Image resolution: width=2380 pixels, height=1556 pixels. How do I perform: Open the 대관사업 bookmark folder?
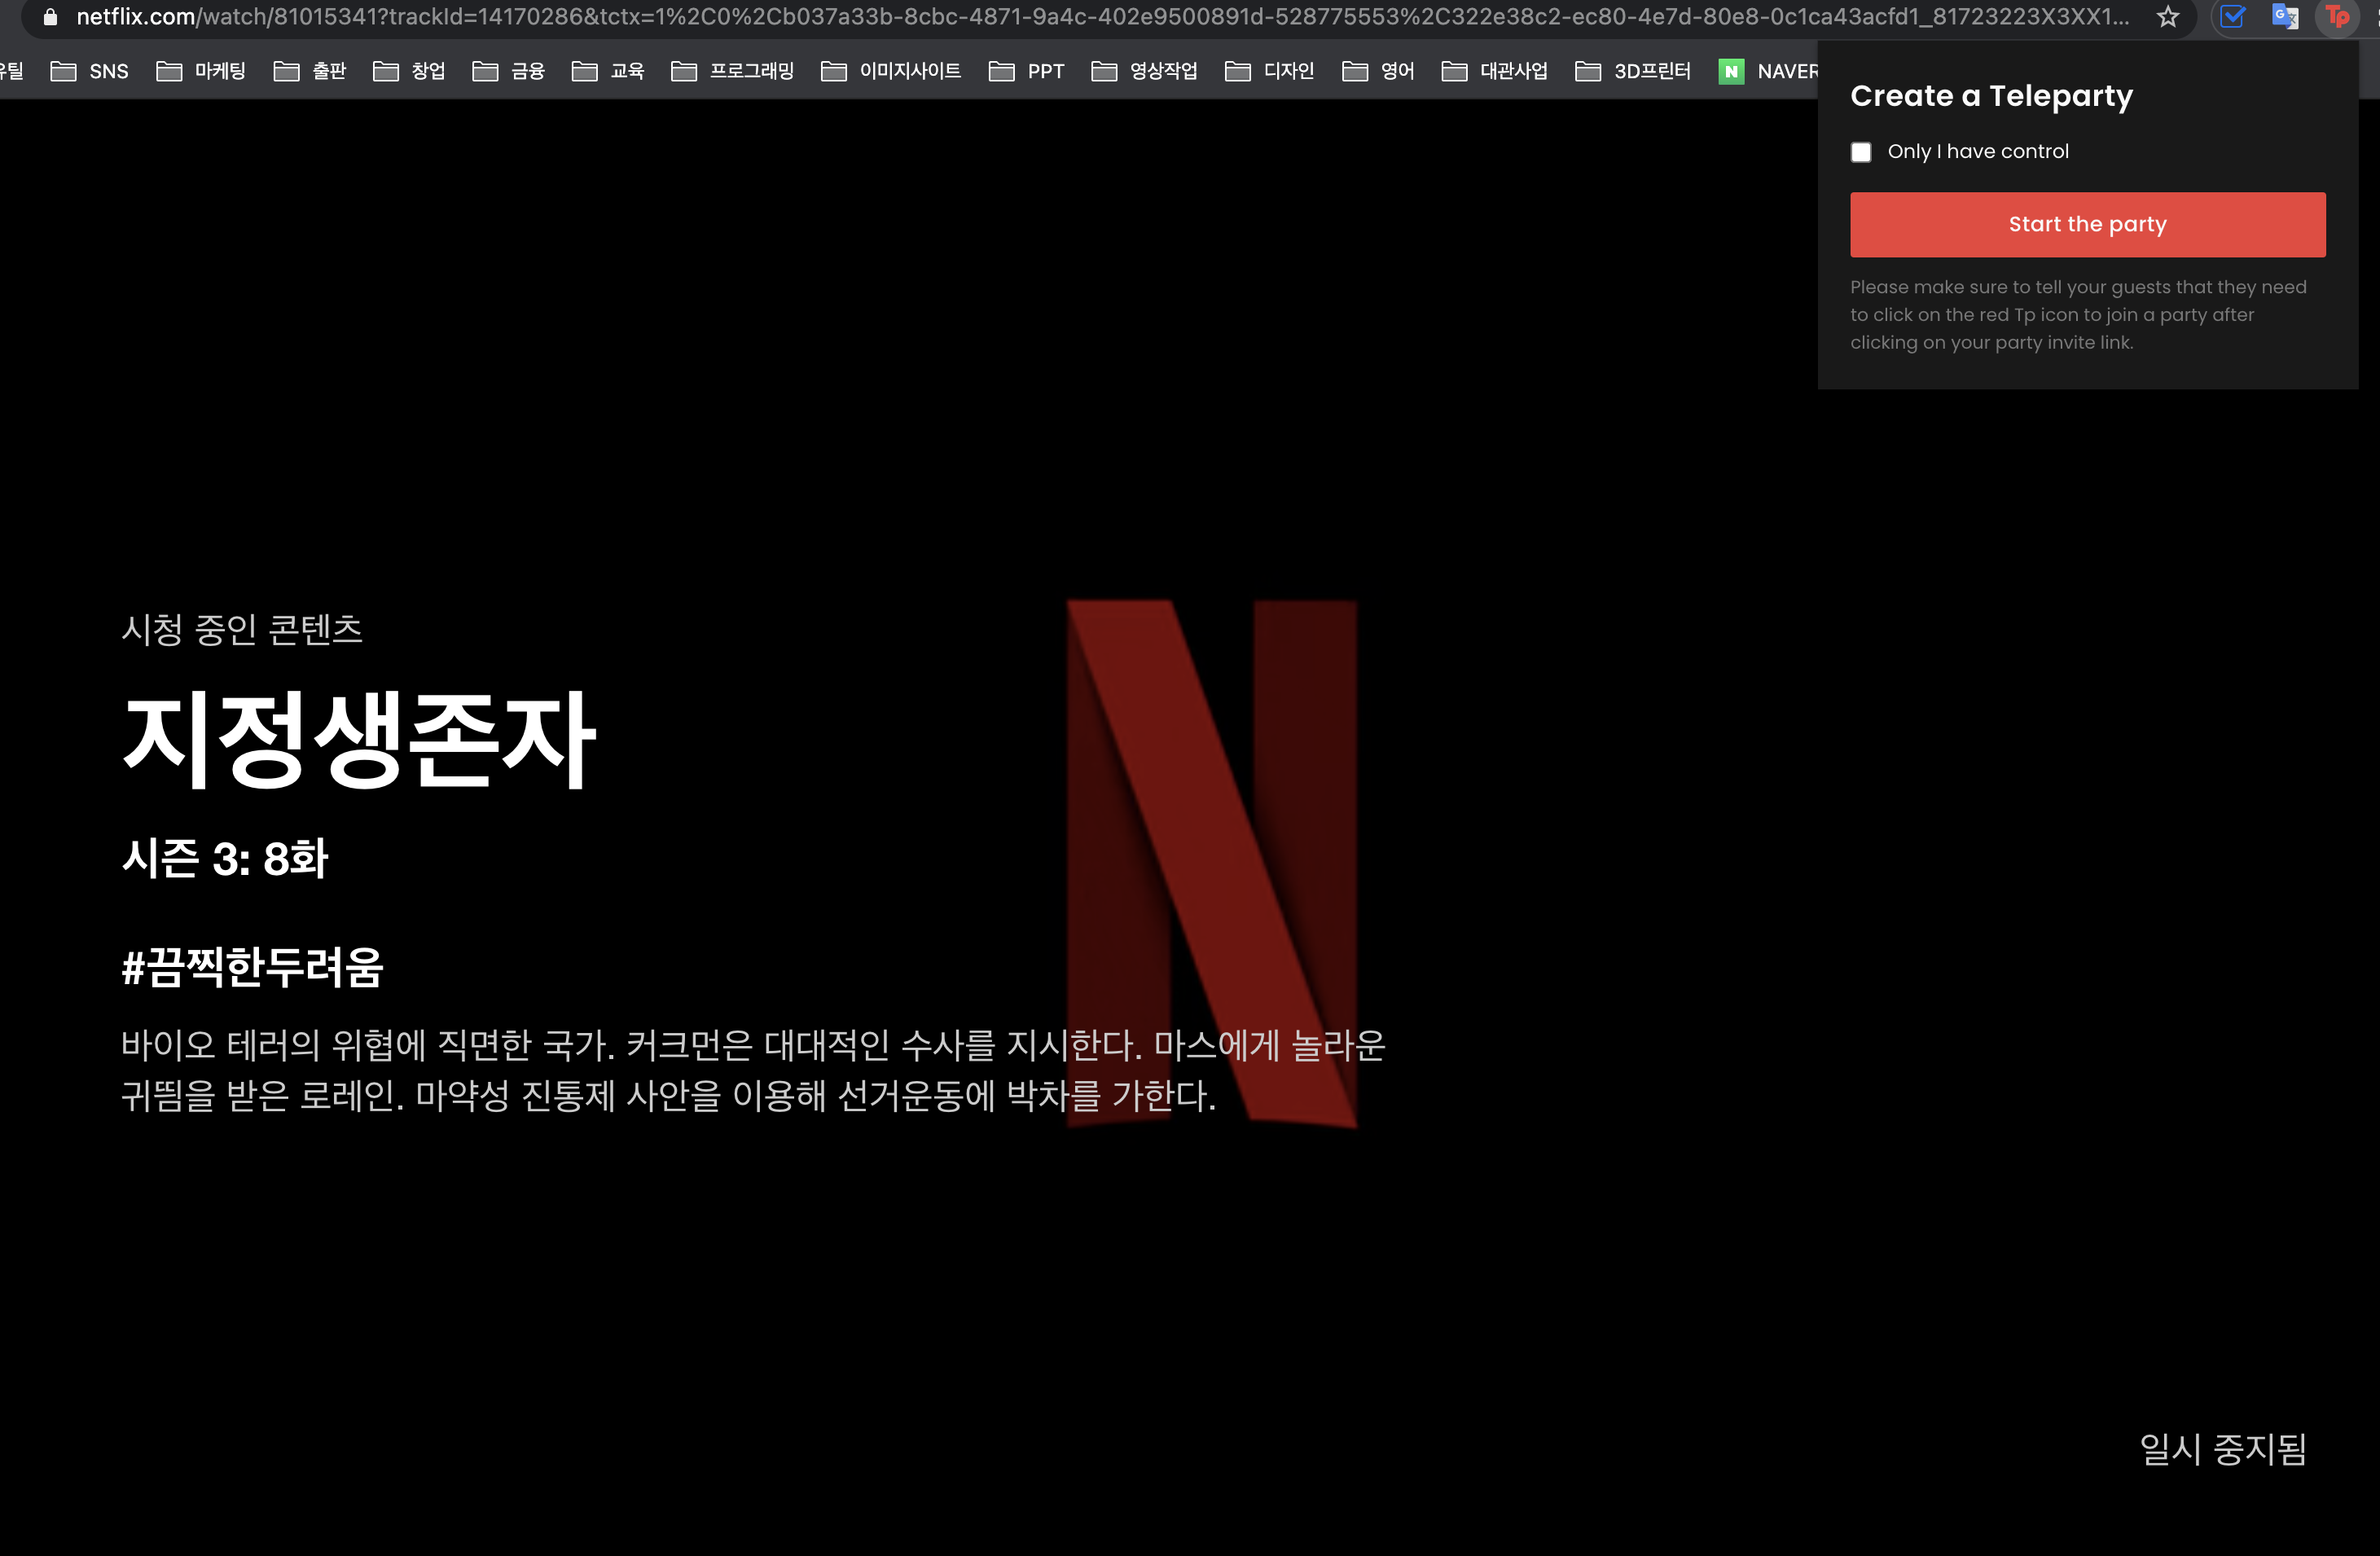click(x=1494, y=71)
